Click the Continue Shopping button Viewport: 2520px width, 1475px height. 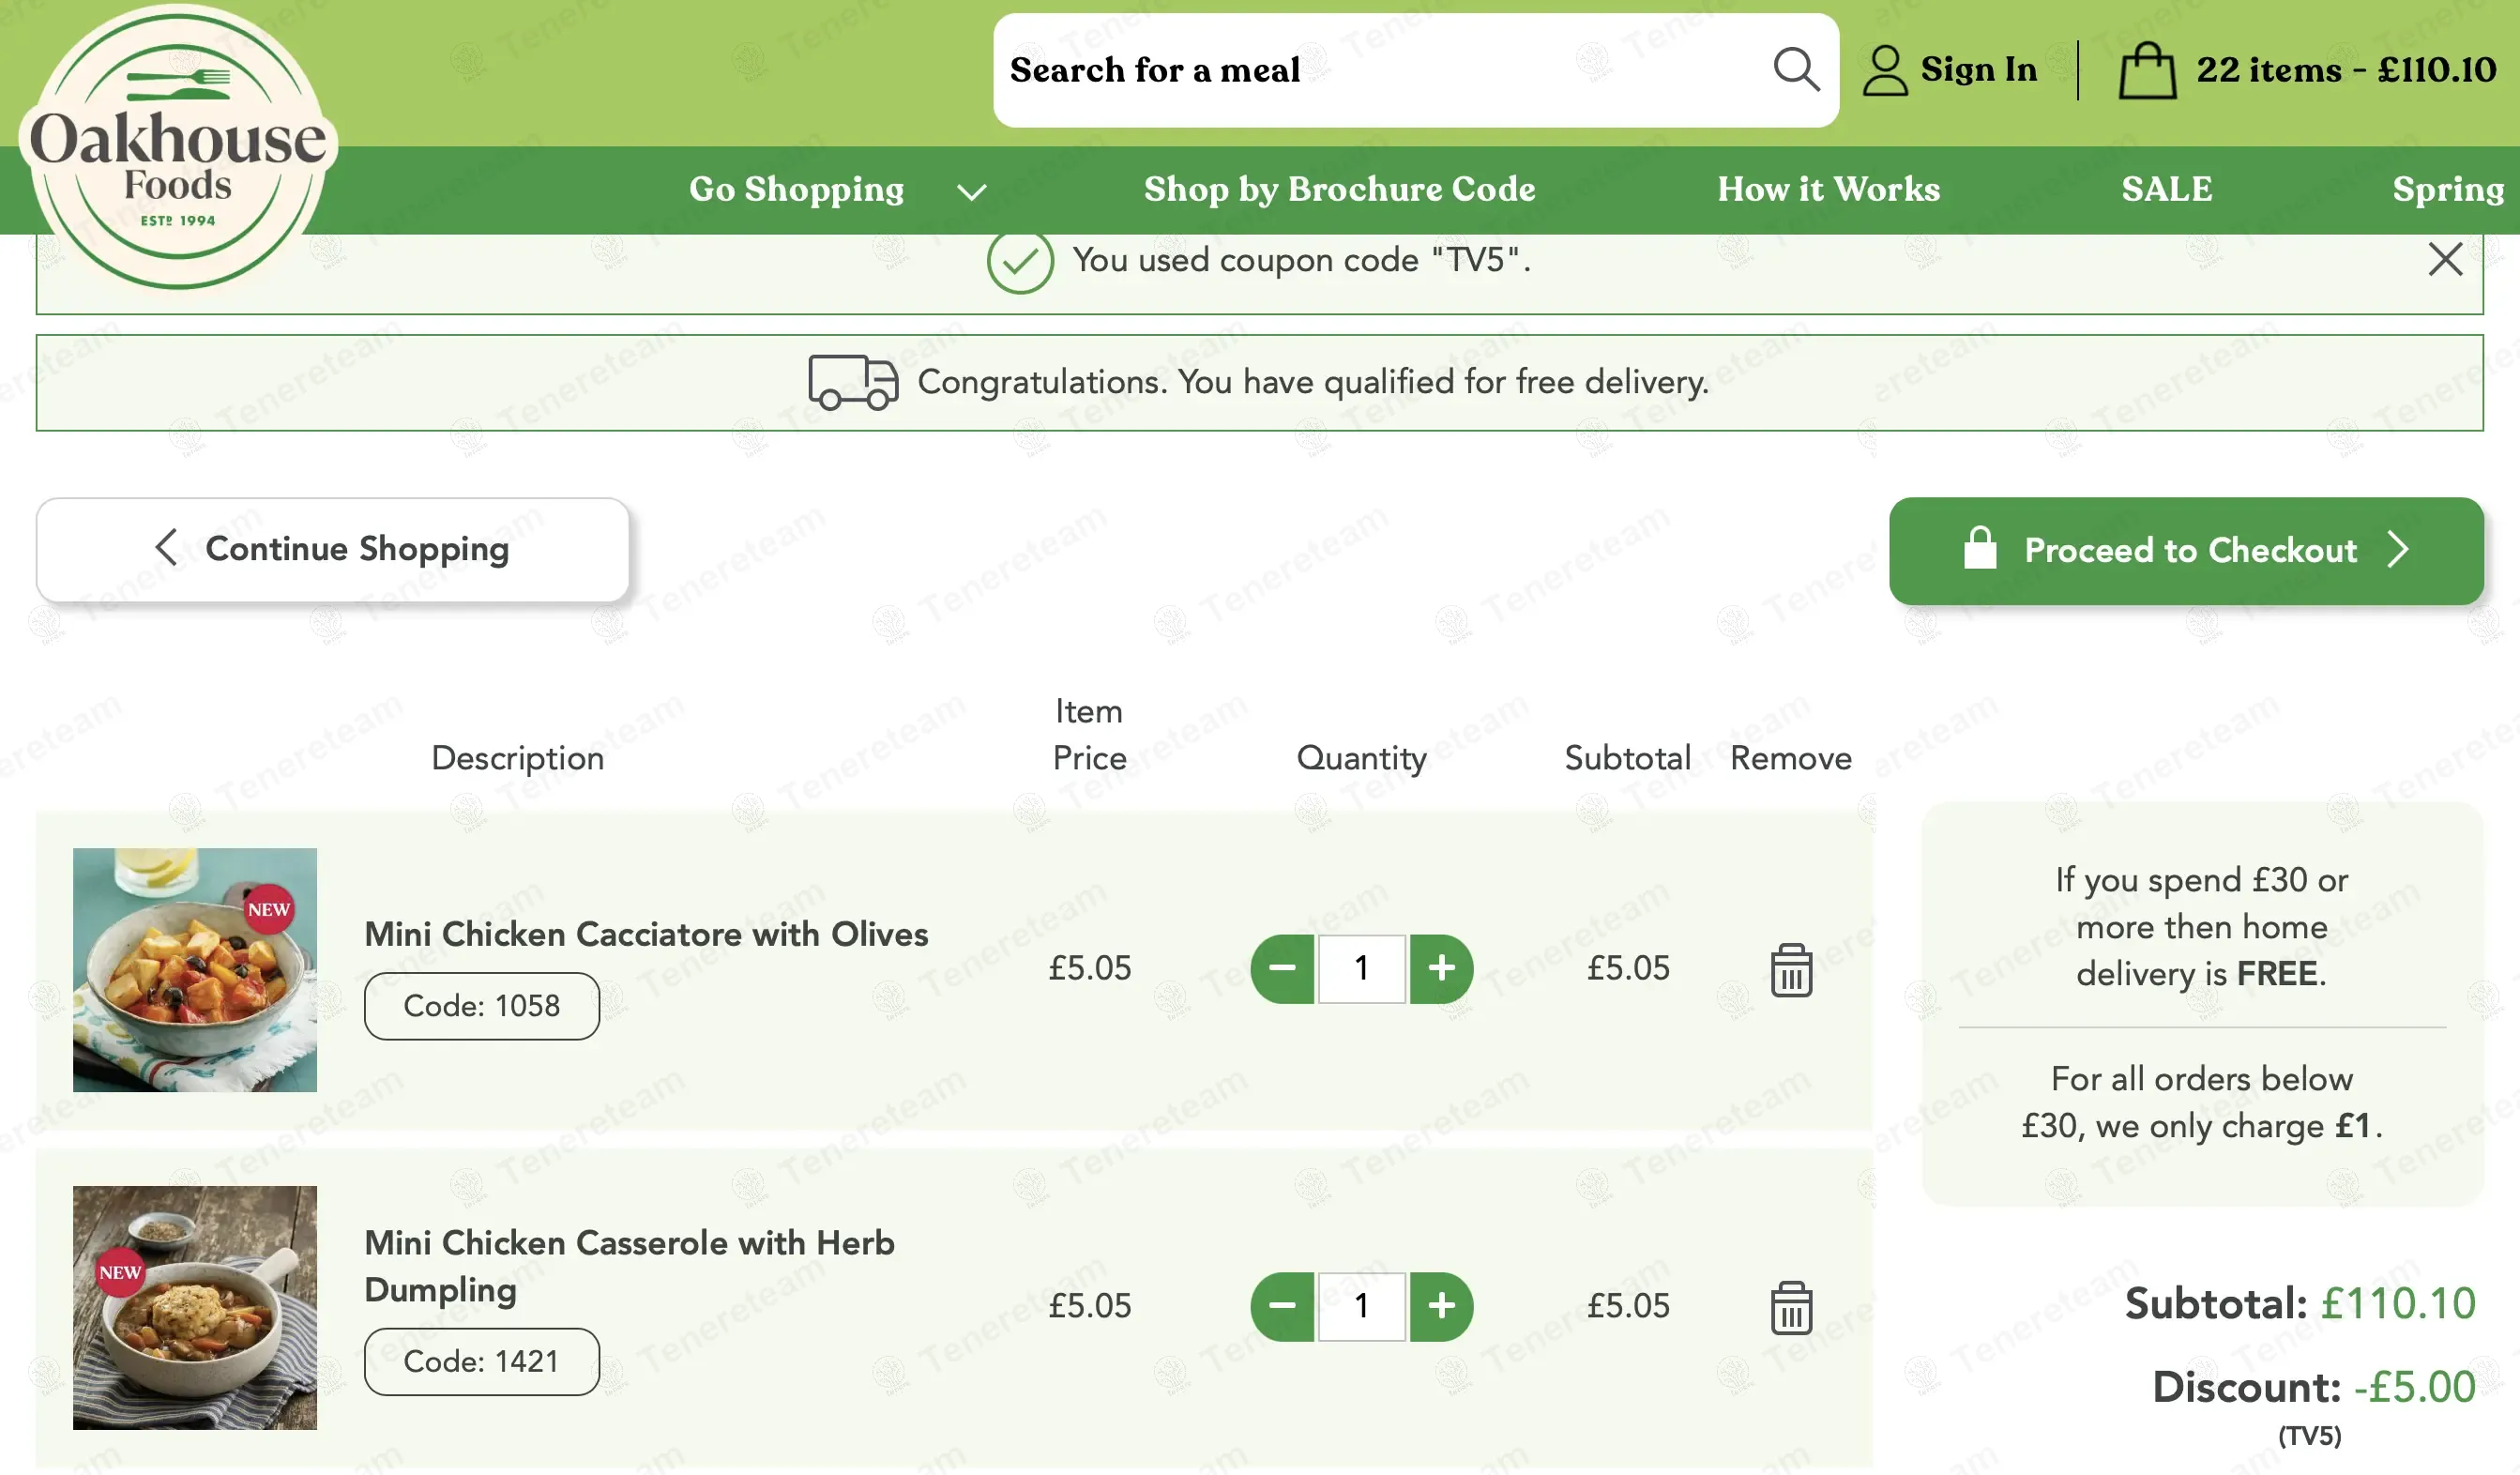[333, 550]
